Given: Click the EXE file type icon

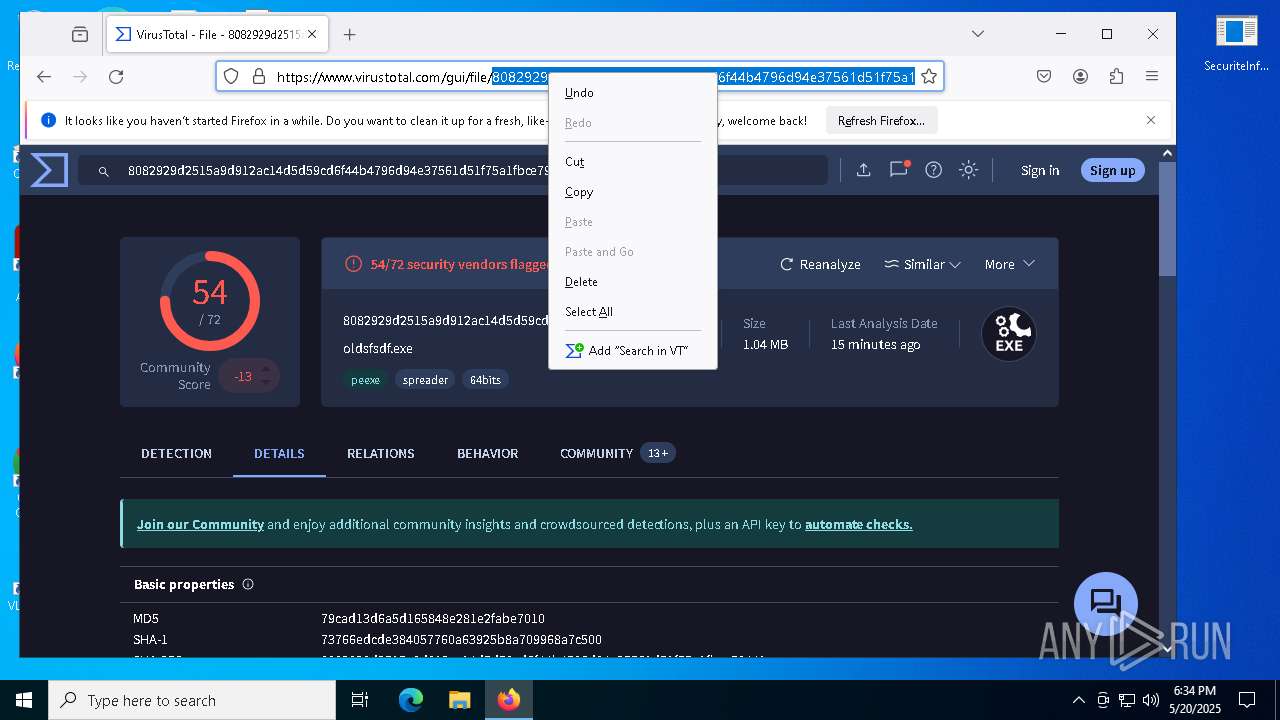Looking at the screenshot, I should pos(1008,334).
